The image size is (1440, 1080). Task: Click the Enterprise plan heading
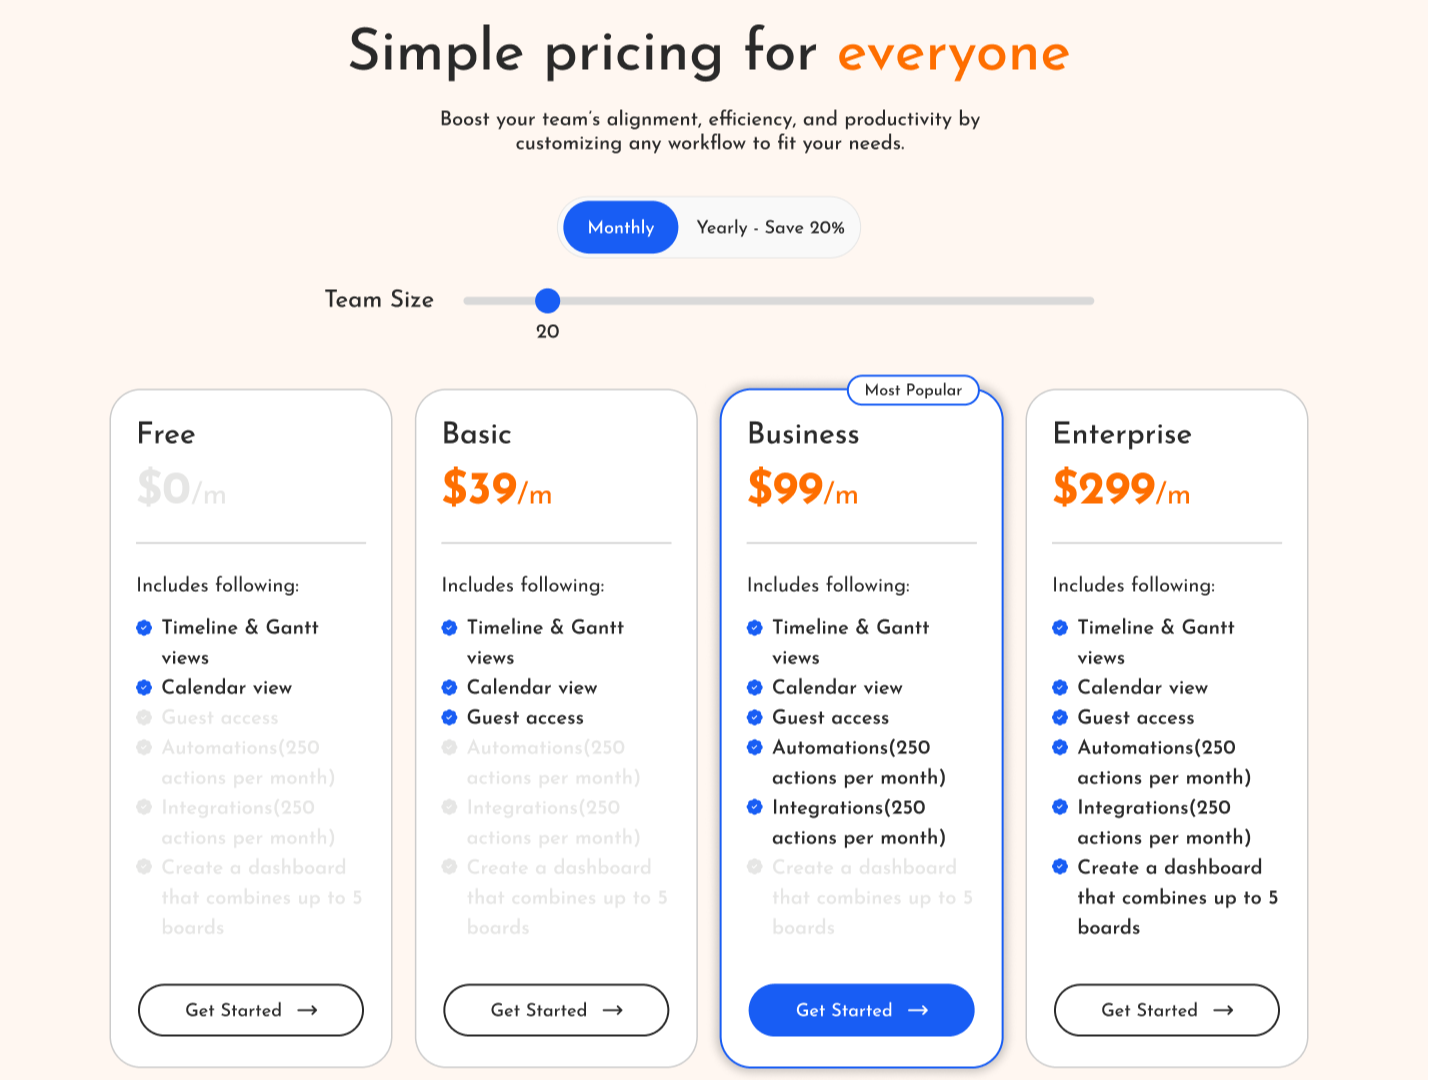(x=1122, y=434)
